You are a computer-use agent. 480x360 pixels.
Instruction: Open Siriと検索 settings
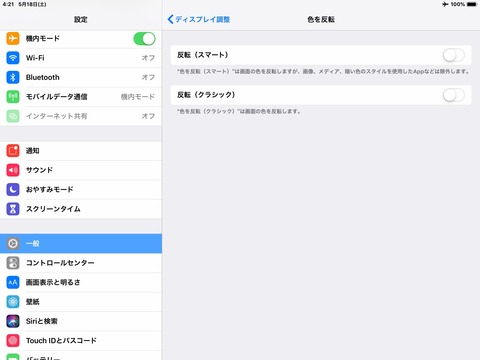(x=81, y=321)
